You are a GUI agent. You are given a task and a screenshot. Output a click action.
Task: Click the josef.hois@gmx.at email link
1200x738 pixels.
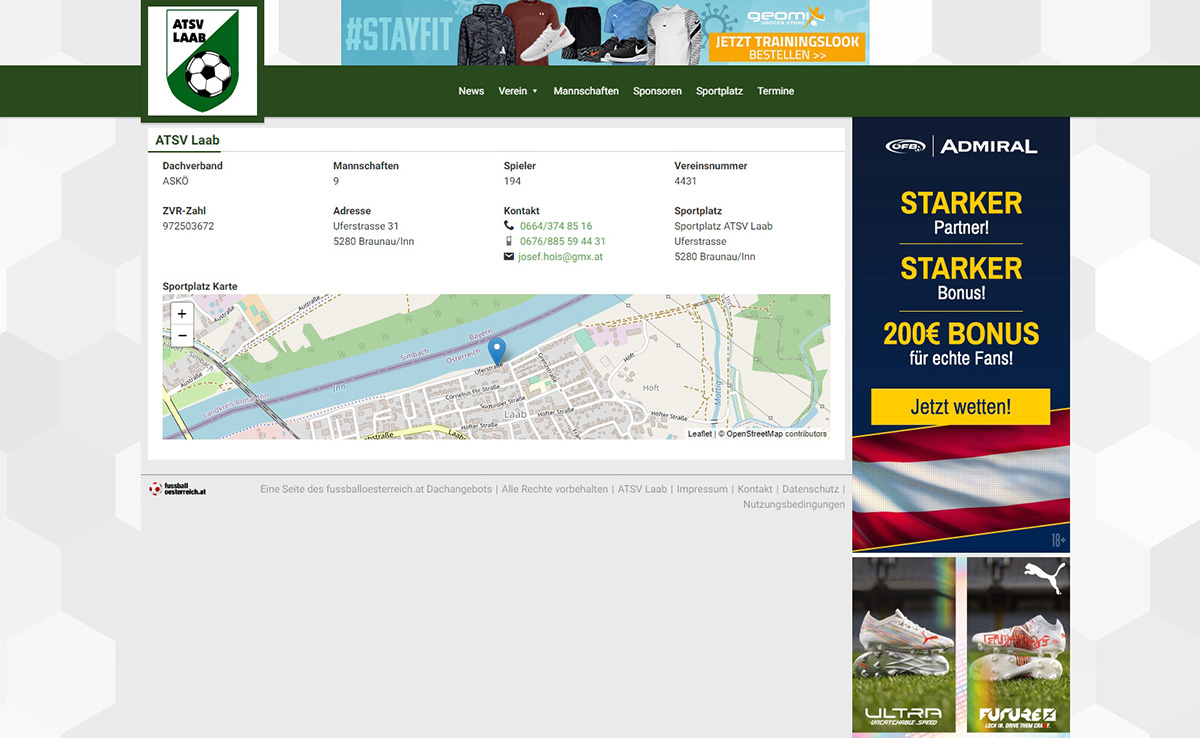[560, 257]
